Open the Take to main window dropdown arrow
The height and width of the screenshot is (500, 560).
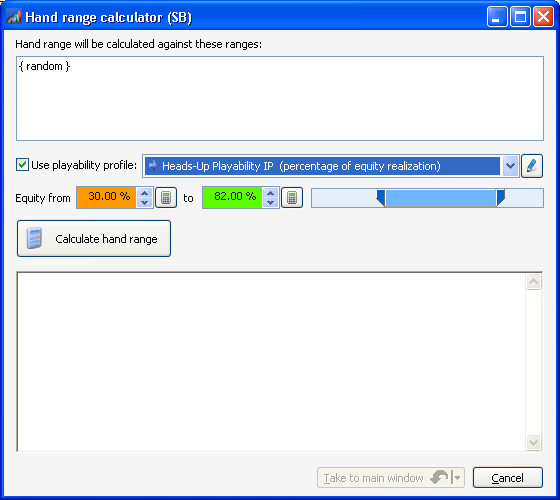[x=457, y=478]
